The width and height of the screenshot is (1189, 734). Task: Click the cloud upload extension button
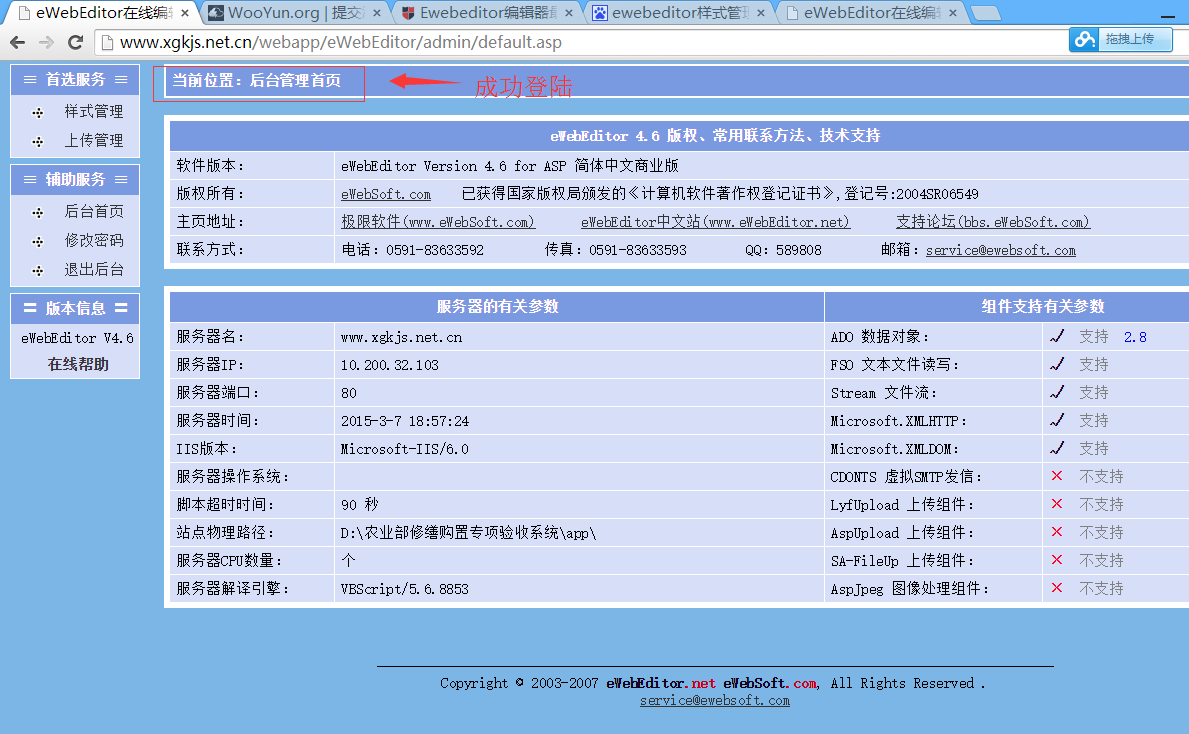(x=1120, y=39)
